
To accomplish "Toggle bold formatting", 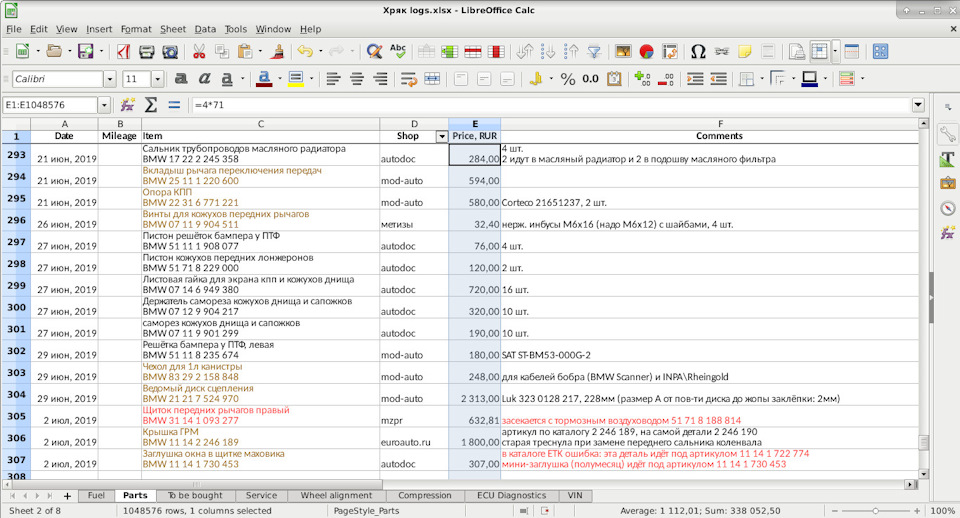I will tap(181, 79).
